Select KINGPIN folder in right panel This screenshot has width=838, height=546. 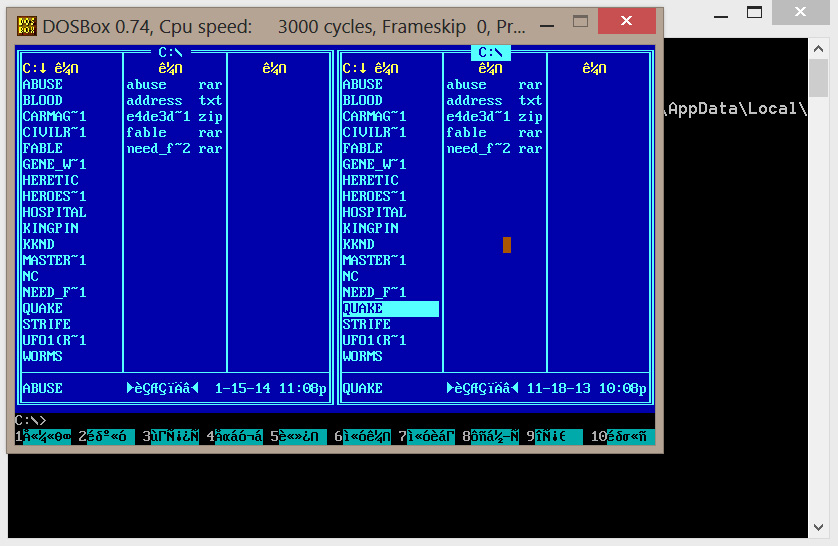[x=371, y=229]
